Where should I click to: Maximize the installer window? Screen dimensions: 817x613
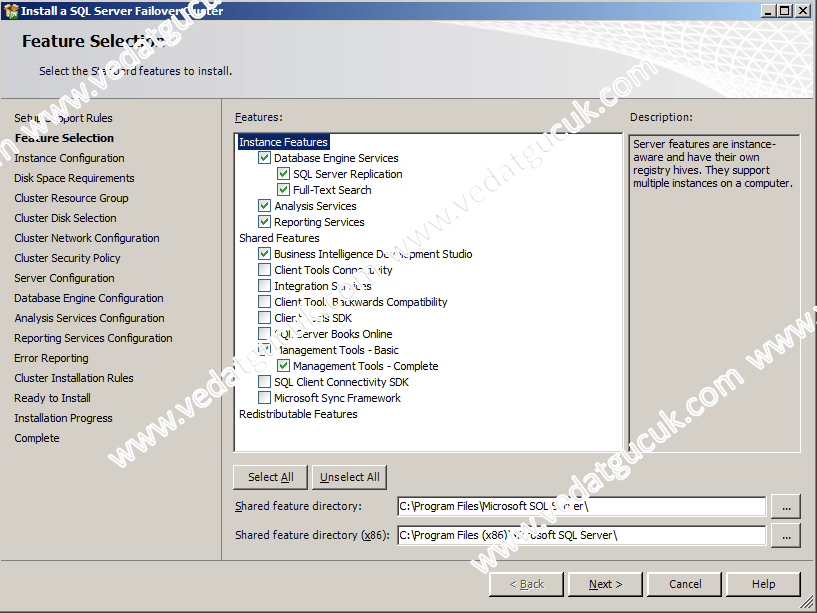[784, 10]
